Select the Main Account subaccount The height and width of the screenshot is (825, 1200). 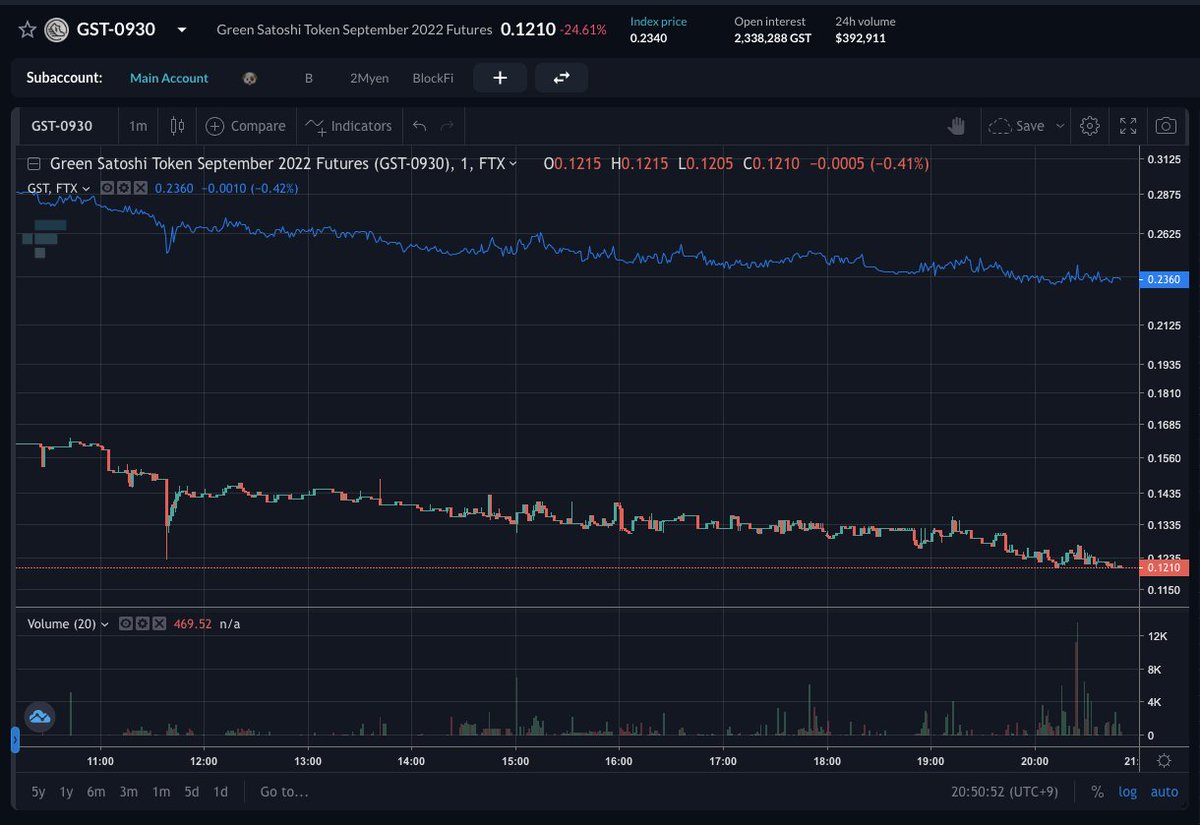click(169, 78)
